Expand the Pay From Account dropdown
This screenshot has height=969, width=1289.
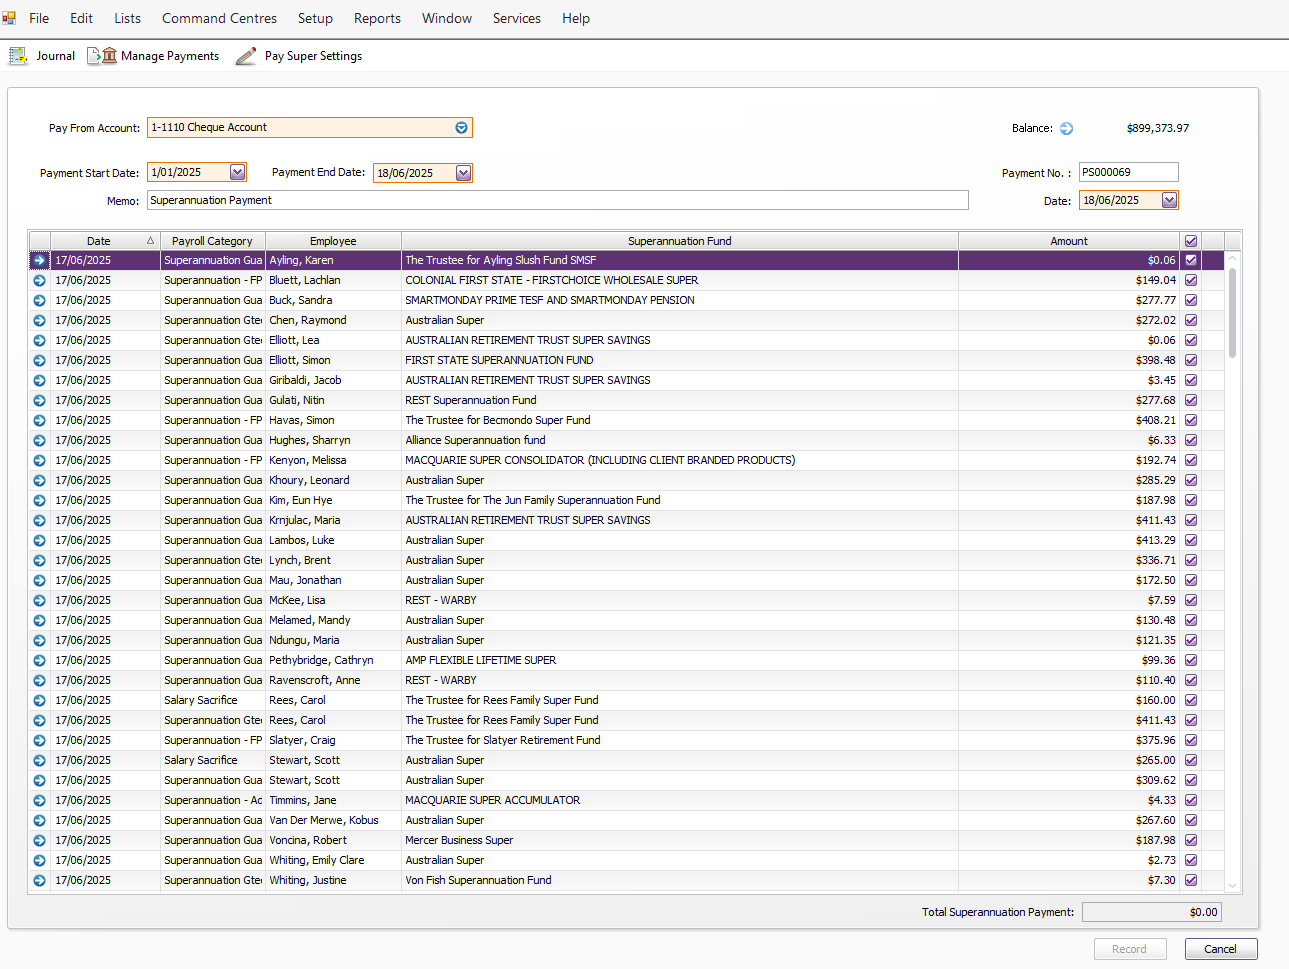coord(461,128)
